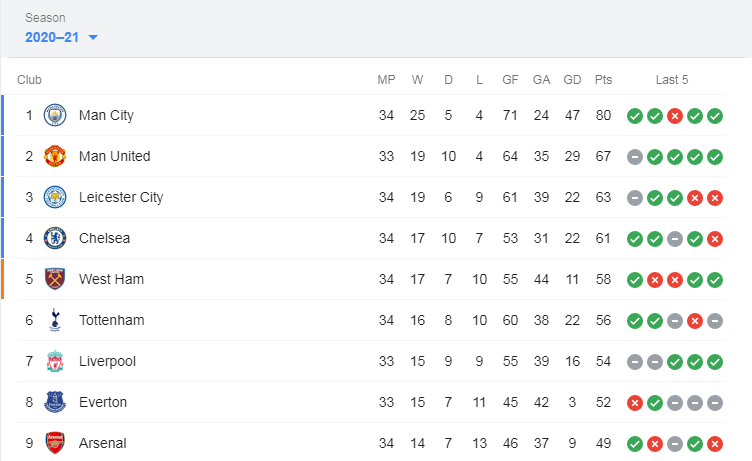This screenshot has width=752, height=461.
Task: Open the Tottenham team link
Action: click(111, 320)
